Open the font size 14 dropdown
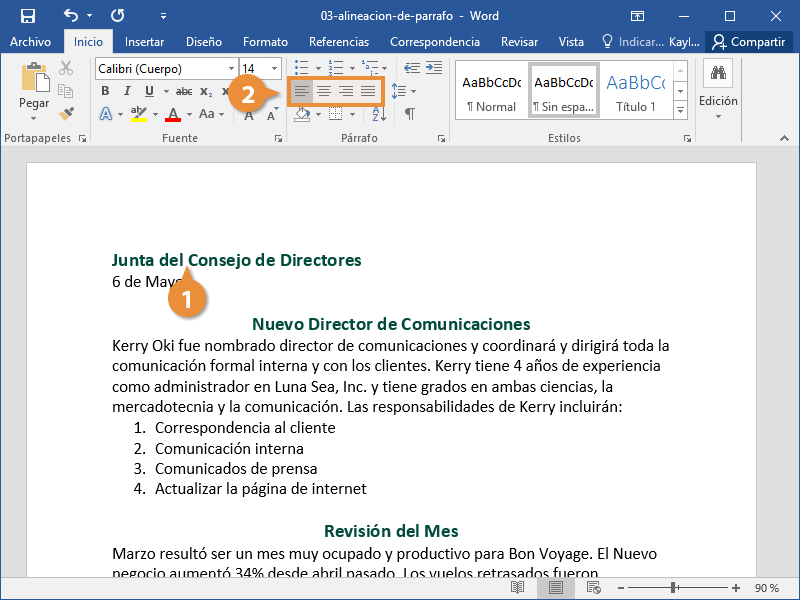Screen dimensions: 800x600 pyautogui.click(x=274, y=69)
